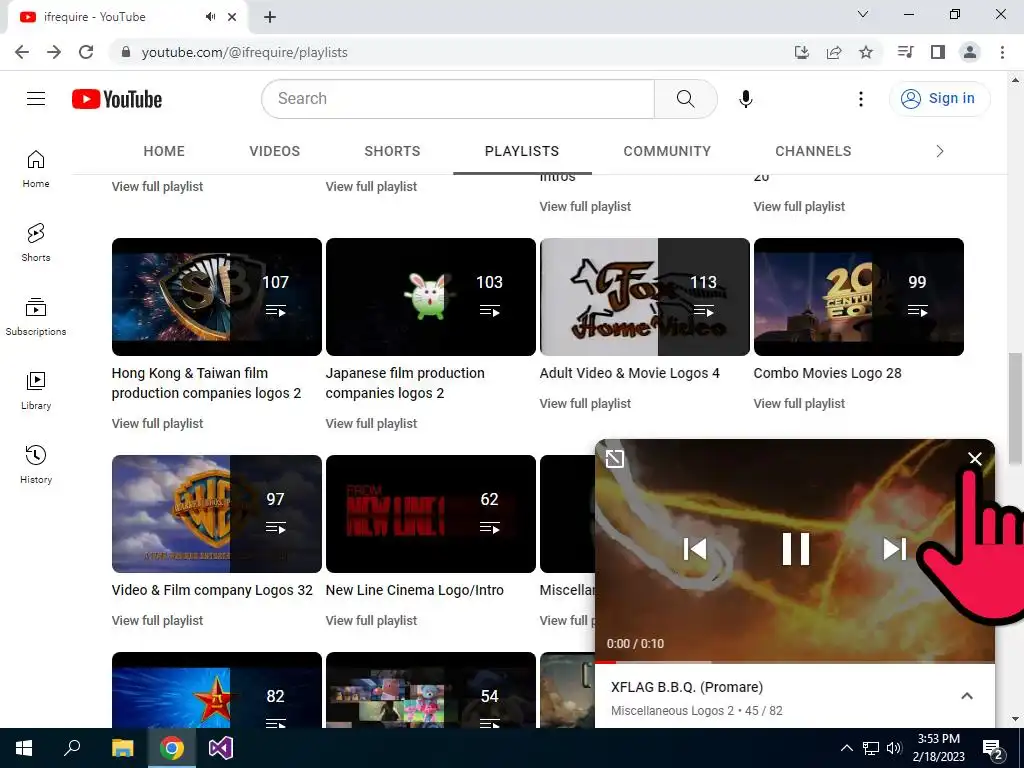
Task: Open Windows Start menu
Action: pos(24,748)
